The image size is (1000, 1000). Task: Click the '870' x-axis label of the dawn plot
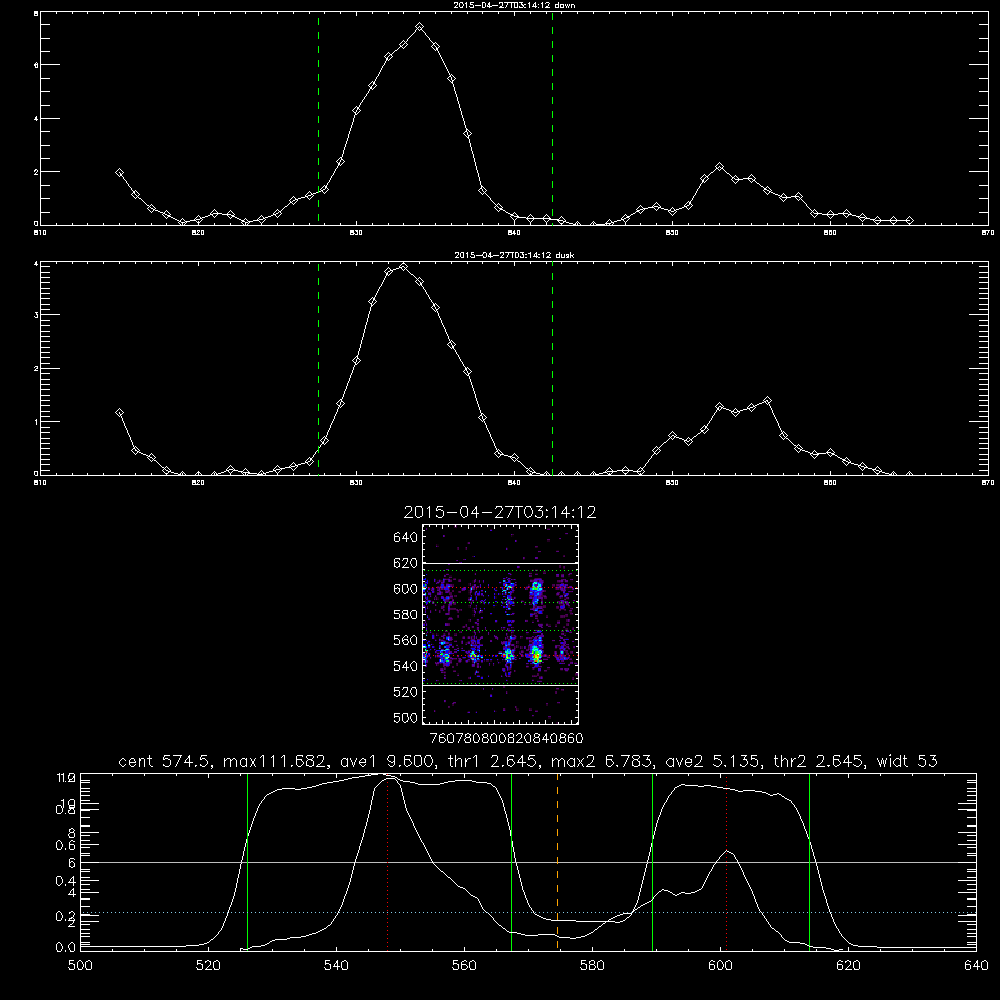(988, 233)
